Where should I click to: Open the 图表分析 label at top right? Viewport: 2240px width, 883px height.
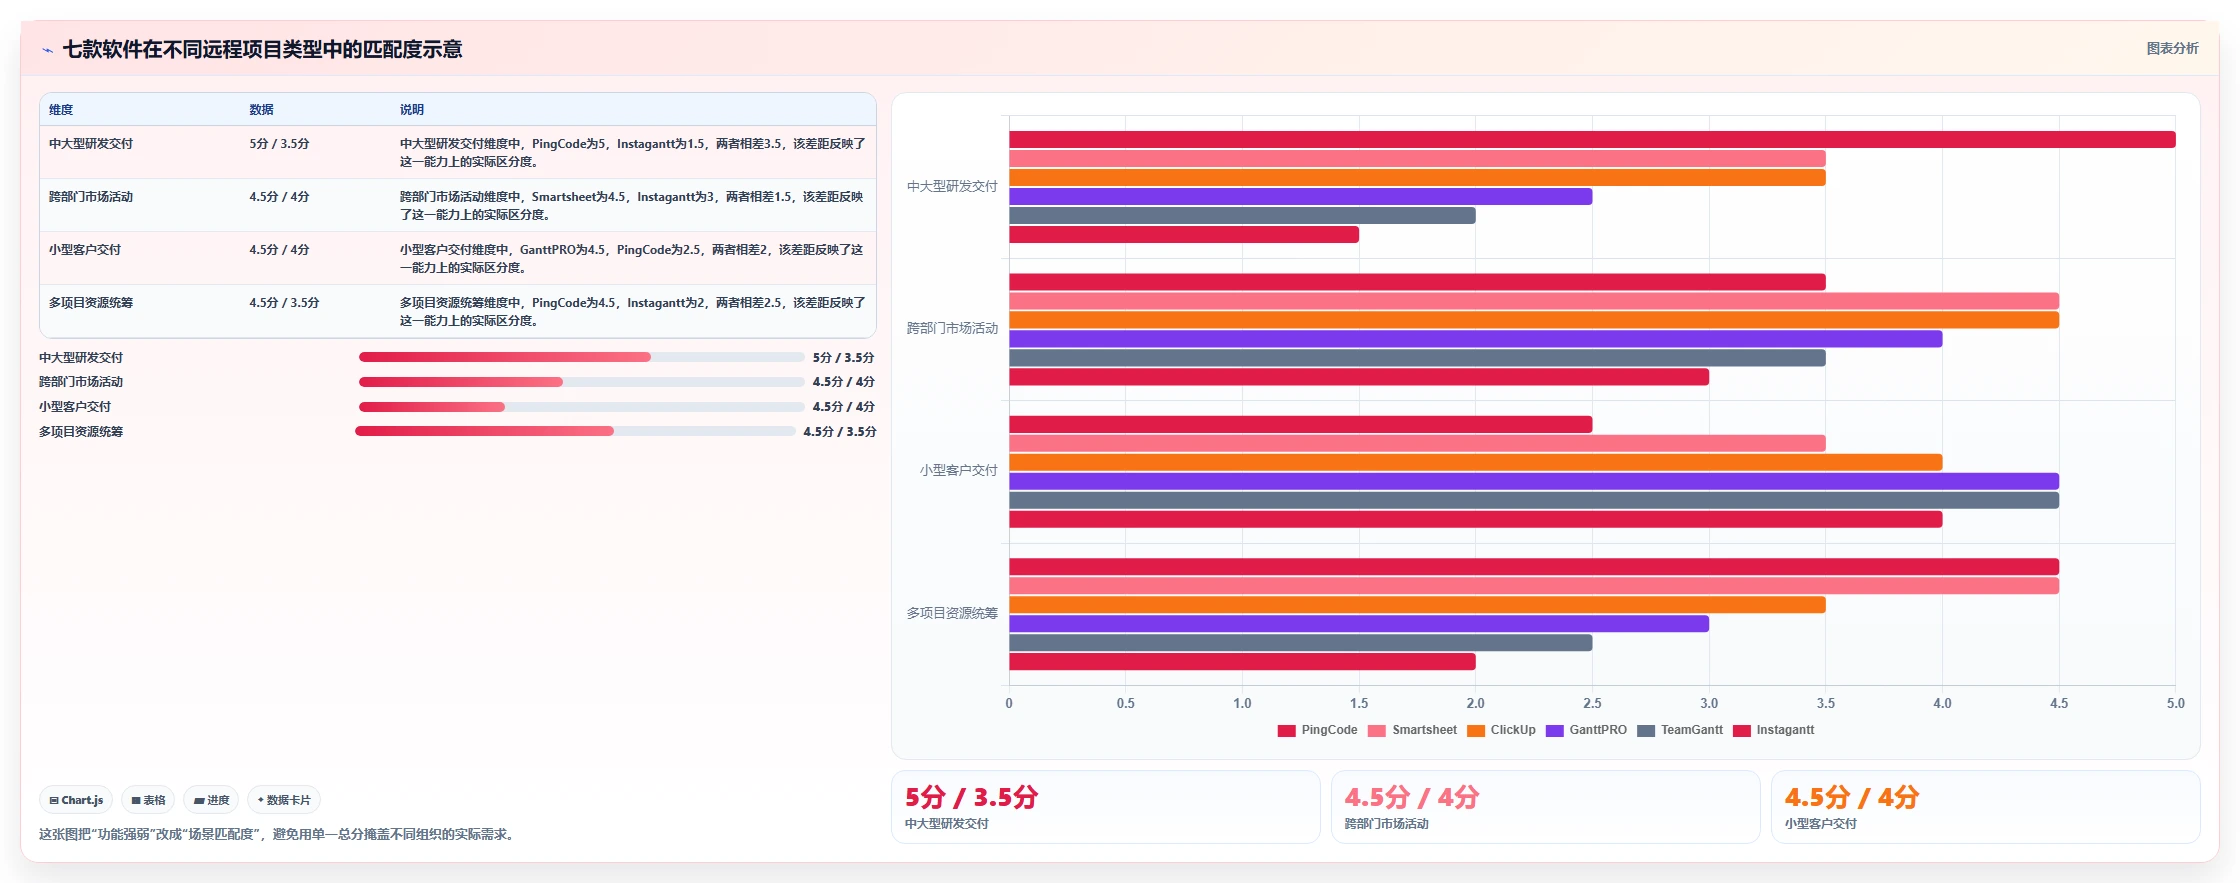pos(2172,48)
